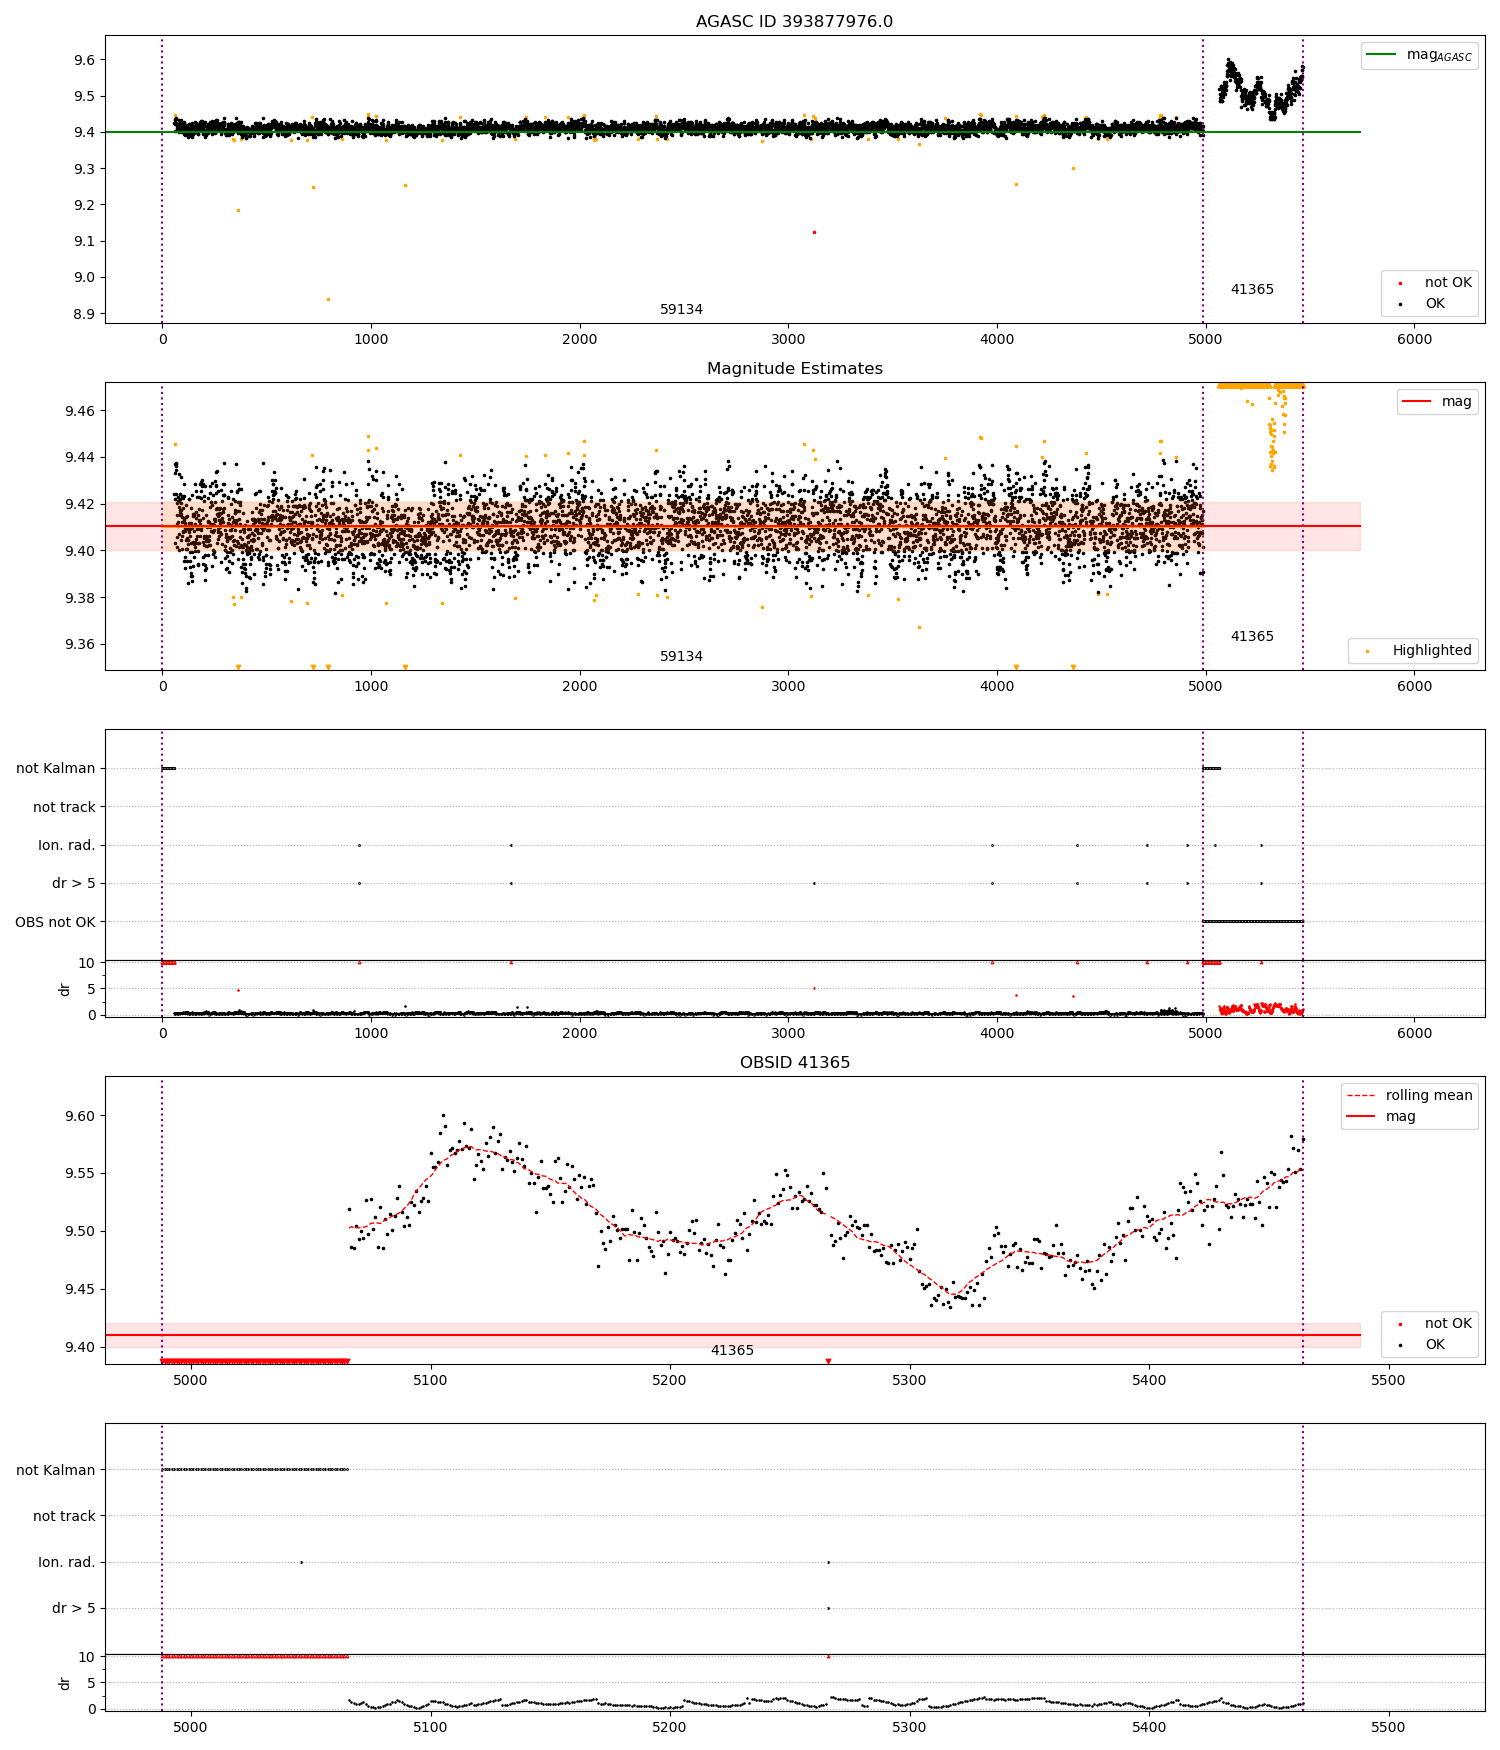This screenshot has height=1750, width=1500.
Task: Click the 41365 label in the top plot
Action: pyautogui.click(x=1252, y=289)
